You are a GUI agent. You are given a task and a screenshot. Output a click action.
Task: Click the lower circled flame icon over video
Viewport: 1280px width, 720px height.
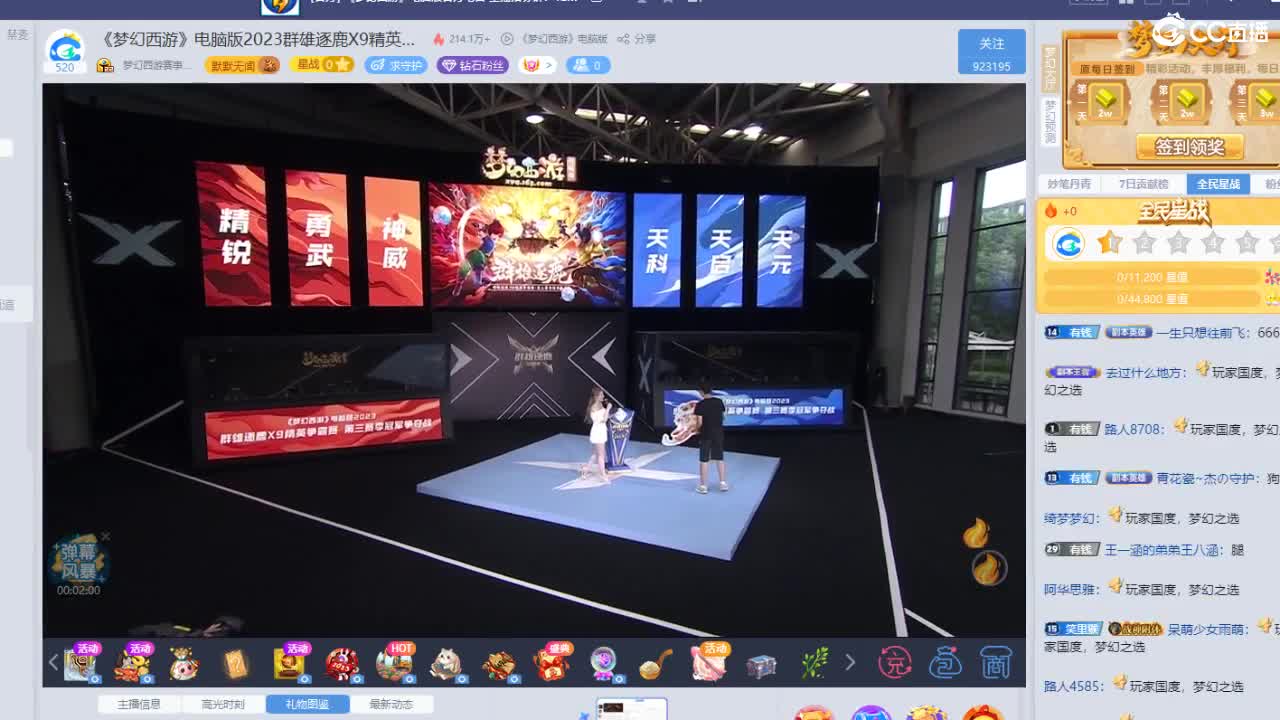pyautogui.click(x=988, y=568)
